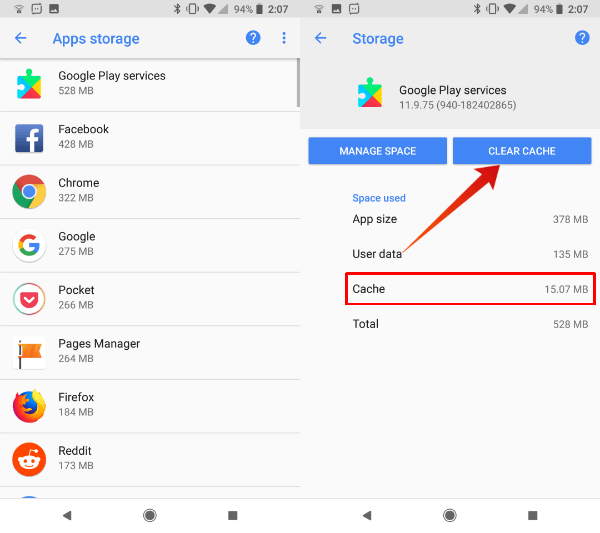Tap the Pages Manager flag icon
Image resolution: width=600 pixels, height=533 pixels.
point(29,352)
